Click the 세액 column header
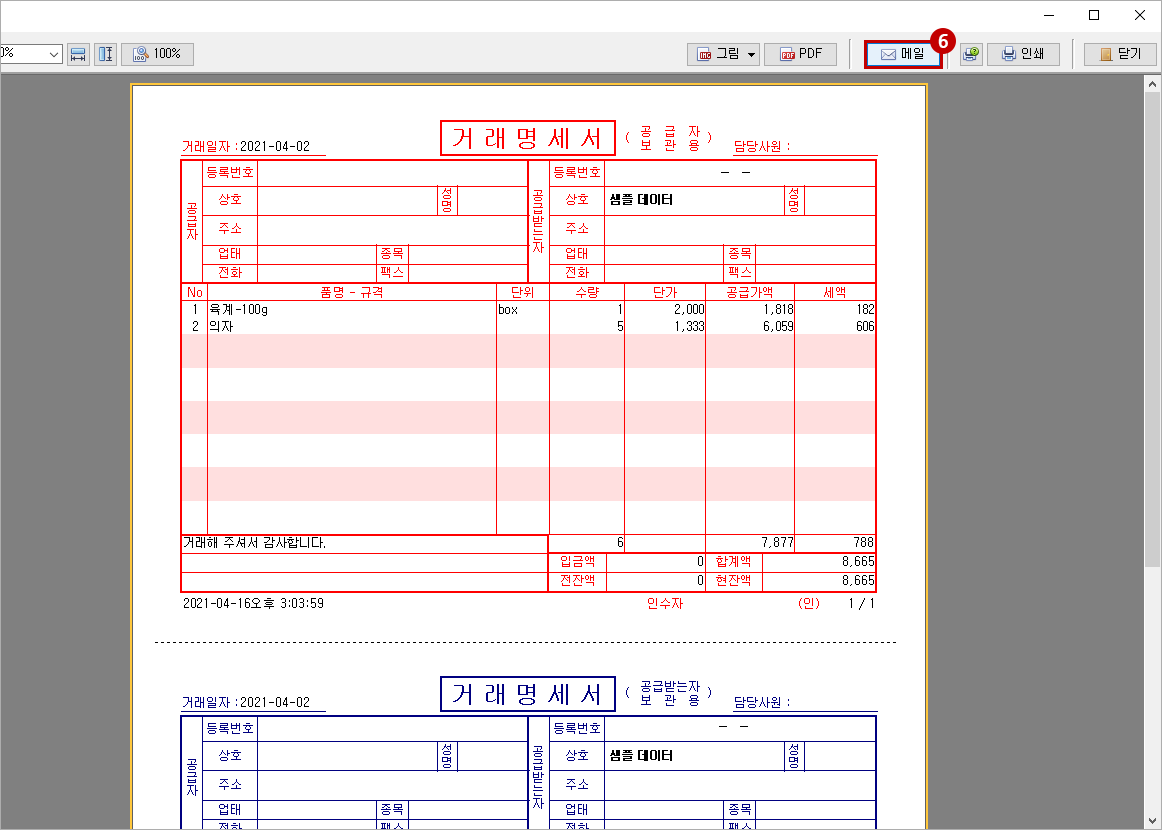This screenshot has width=1162, height=830. click(x=834, y=292)
